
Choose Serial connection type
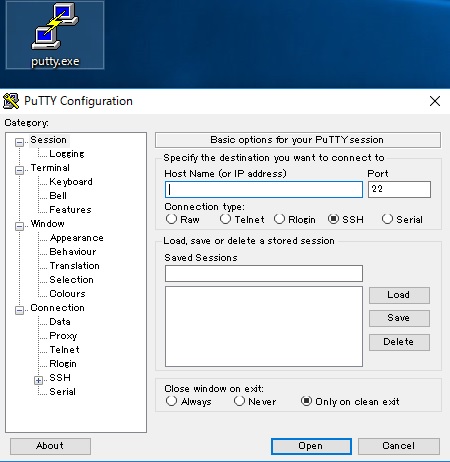click(402, 219)
